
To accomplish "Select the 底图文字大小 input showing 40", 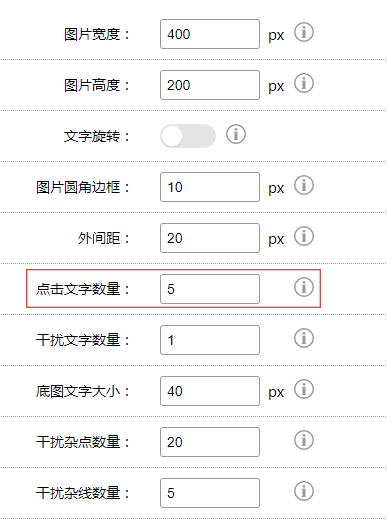I will point(210,391).
